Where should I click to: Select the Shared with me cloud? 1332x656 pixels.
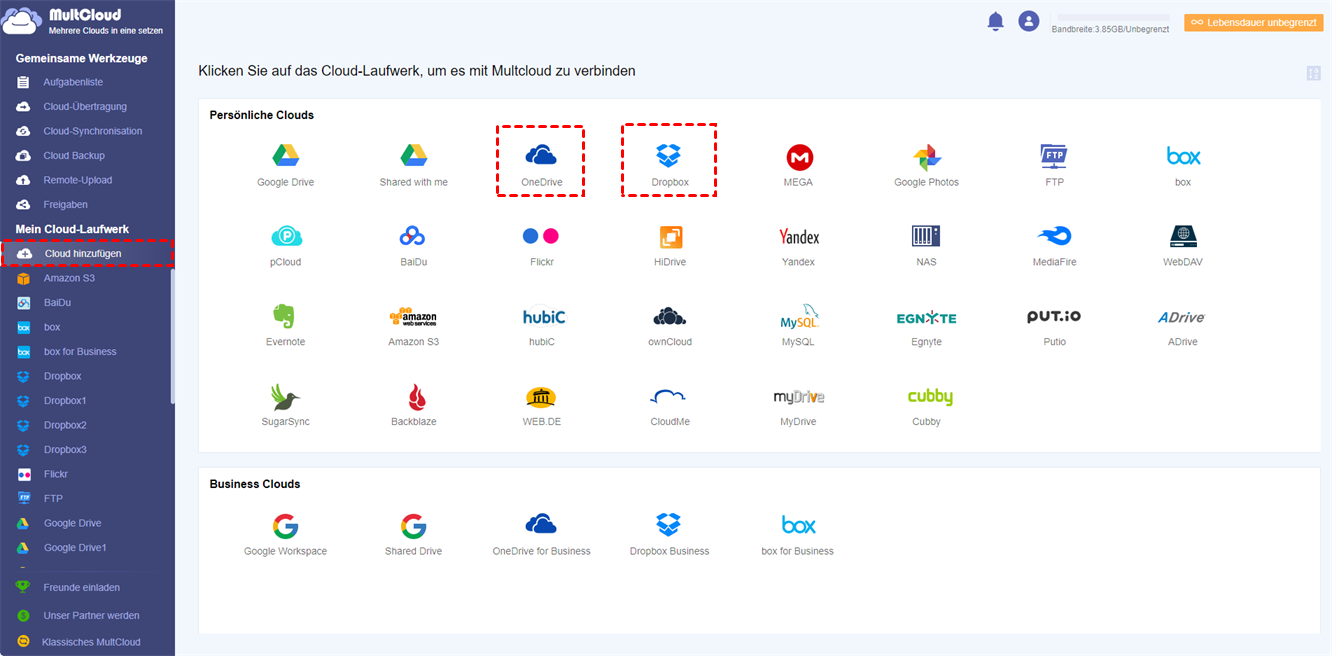[x=413, y=165]
